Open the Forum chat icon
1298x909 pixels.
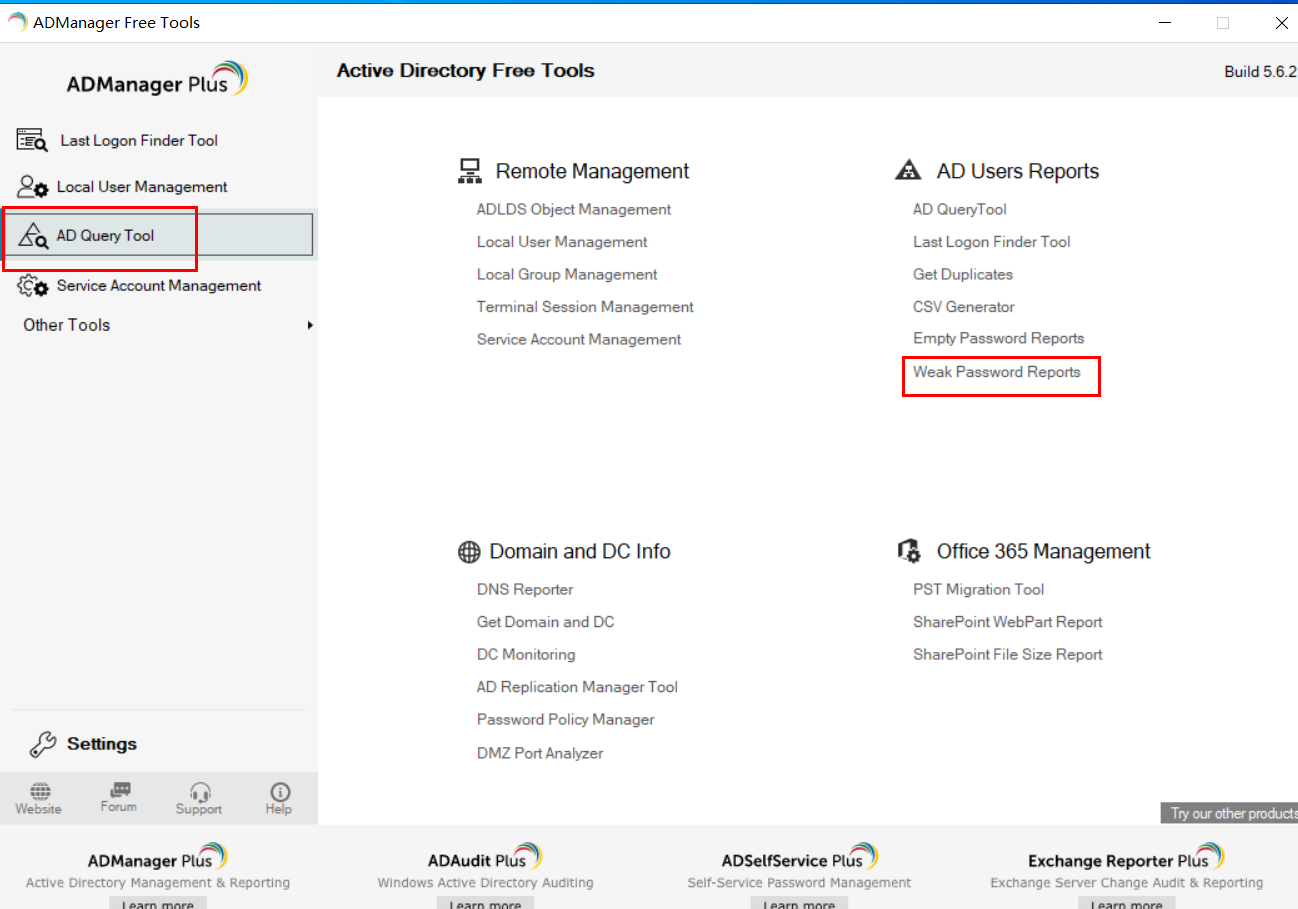[x=120, y=790]
